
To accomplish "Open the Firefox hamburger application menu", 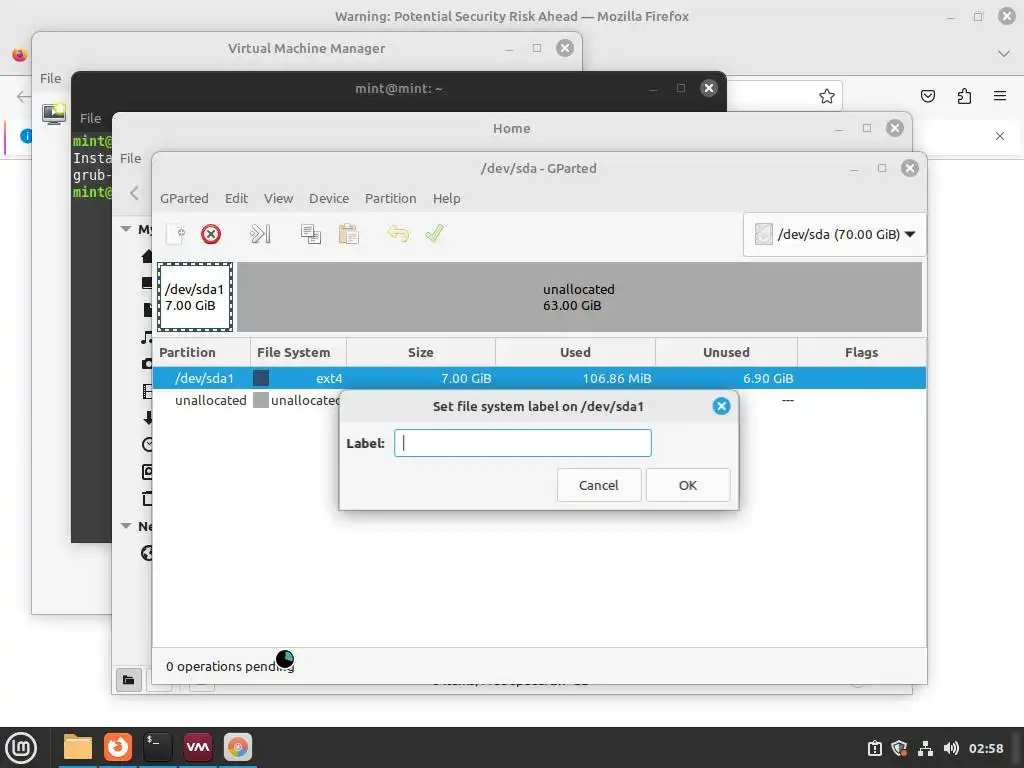I will (999, 96).
